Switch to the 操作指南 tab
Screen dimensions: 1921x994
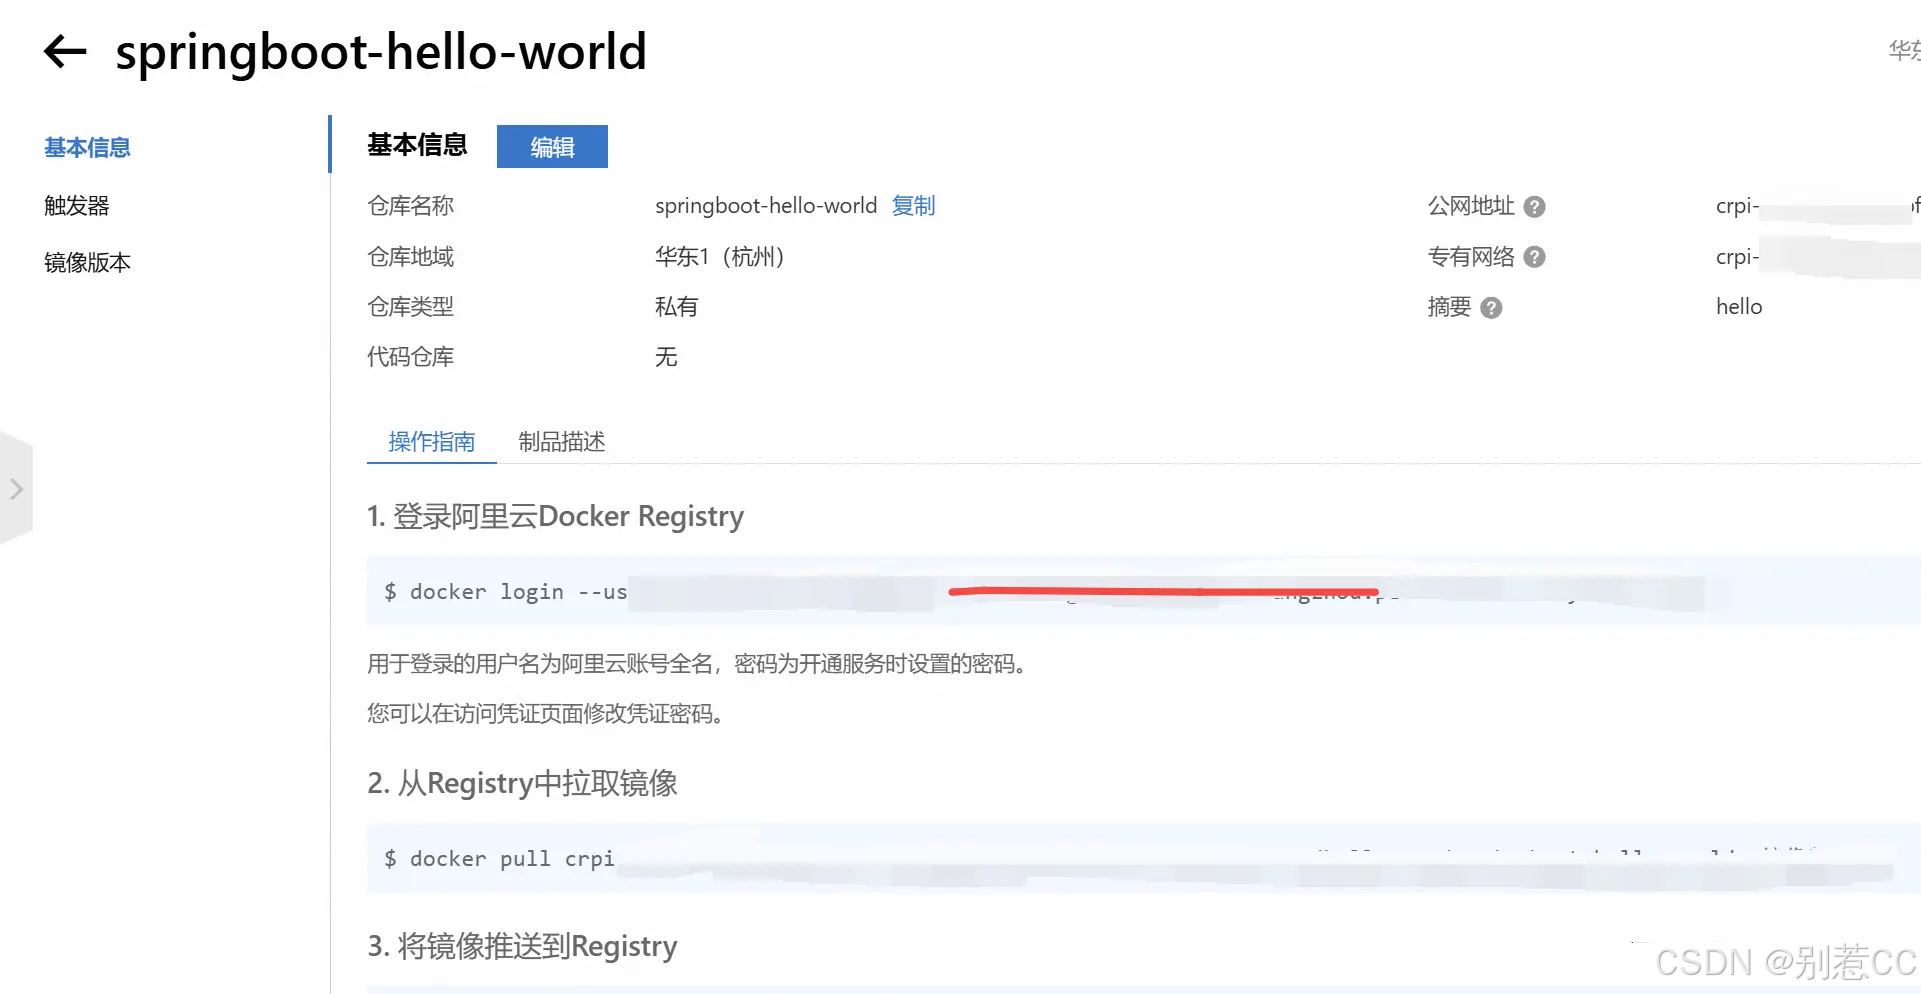point(431,442)
